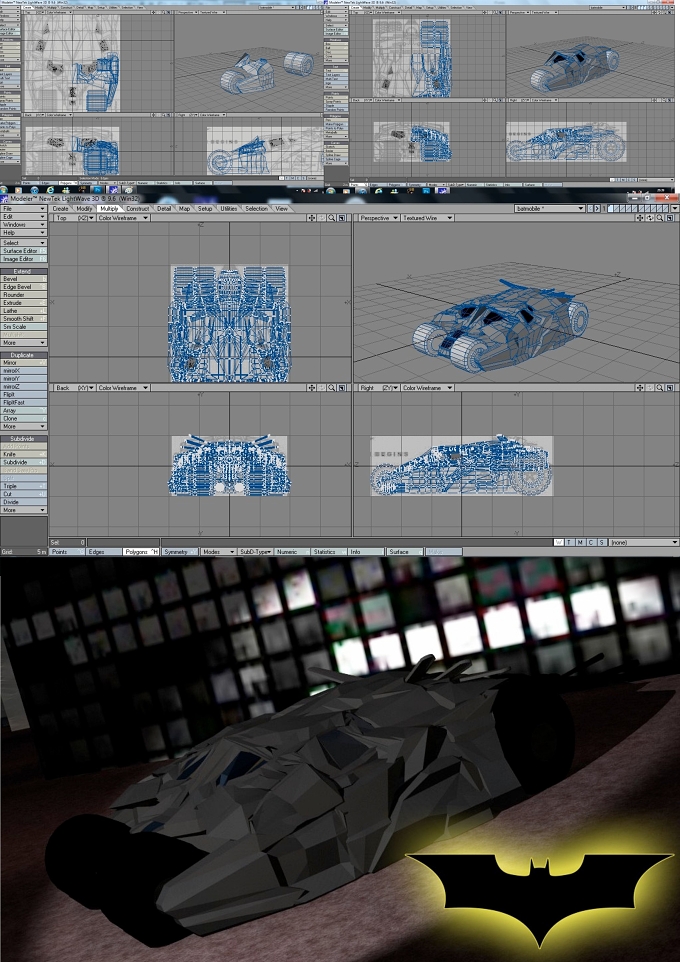680x962 pixels.
Task: Open the Windows menu dropdown
Action: click(x=23, y=225)
